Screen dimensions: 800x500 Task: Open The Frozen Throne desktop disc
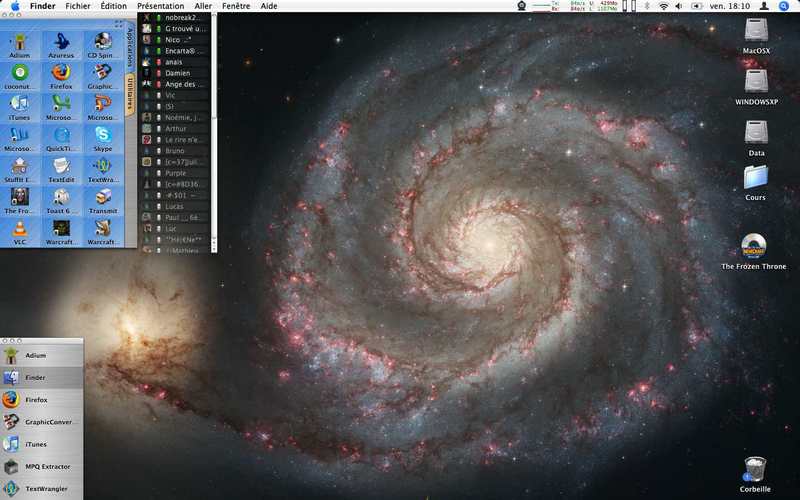click(x=756, y=247)
